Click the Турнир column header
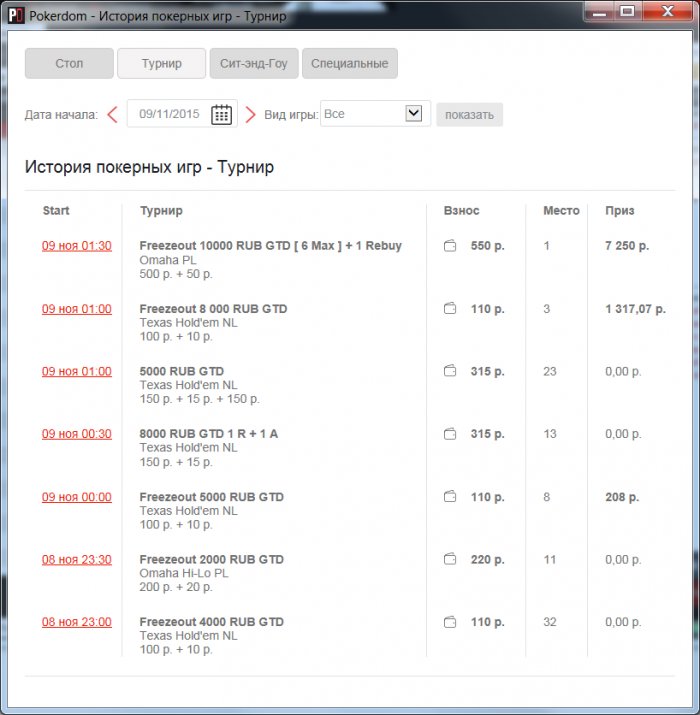Image resolution: width=700 pixels, height=715 pixels. [161, 211]
